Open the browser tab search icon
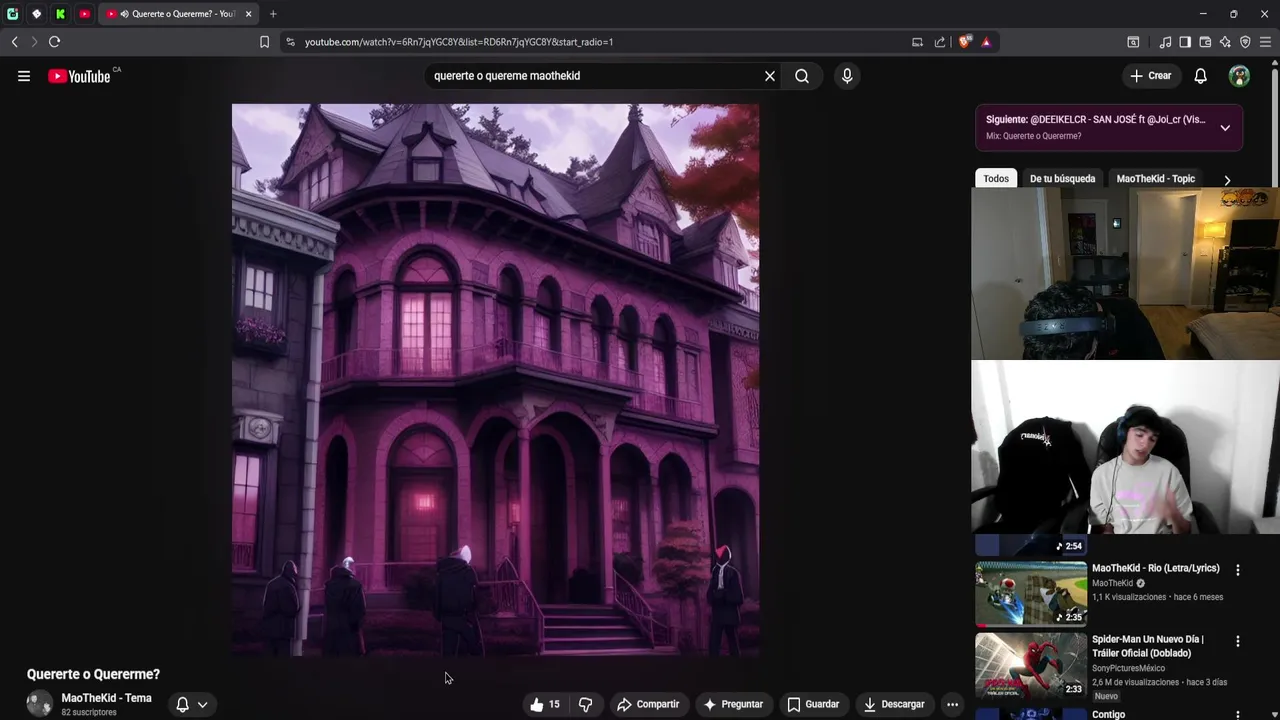 1133,42
